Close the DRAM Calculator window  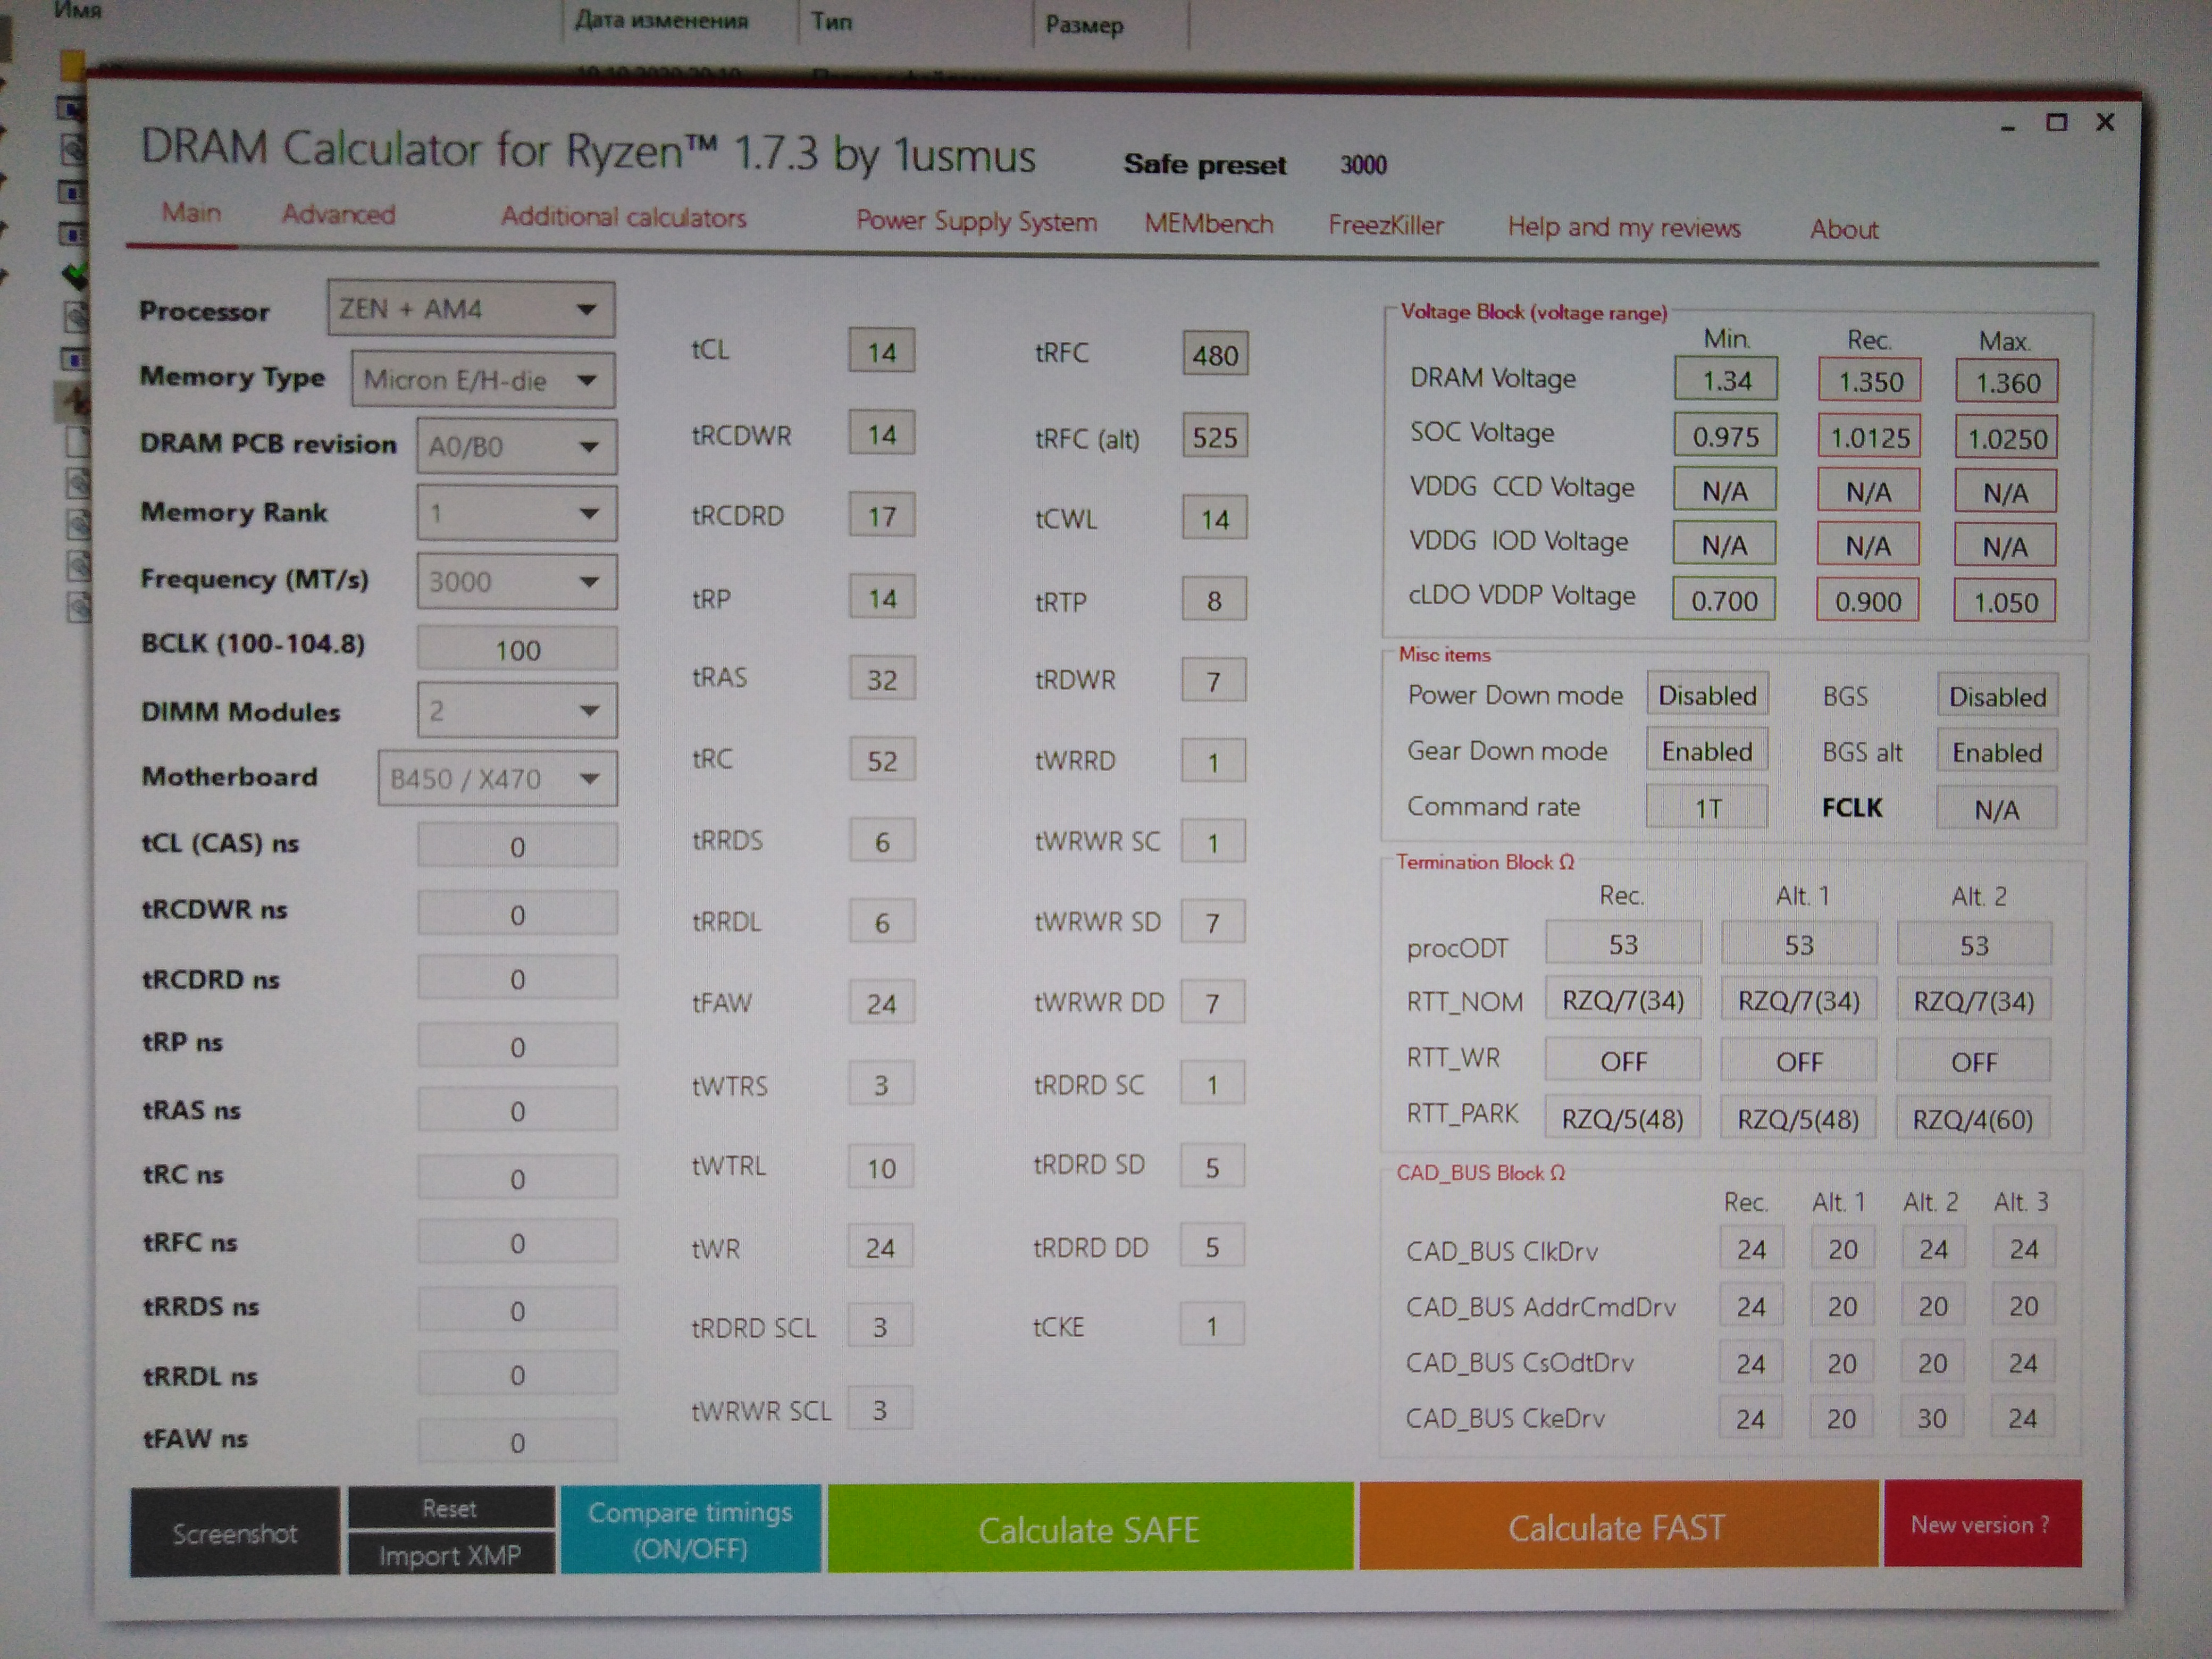coord(2105,122)
